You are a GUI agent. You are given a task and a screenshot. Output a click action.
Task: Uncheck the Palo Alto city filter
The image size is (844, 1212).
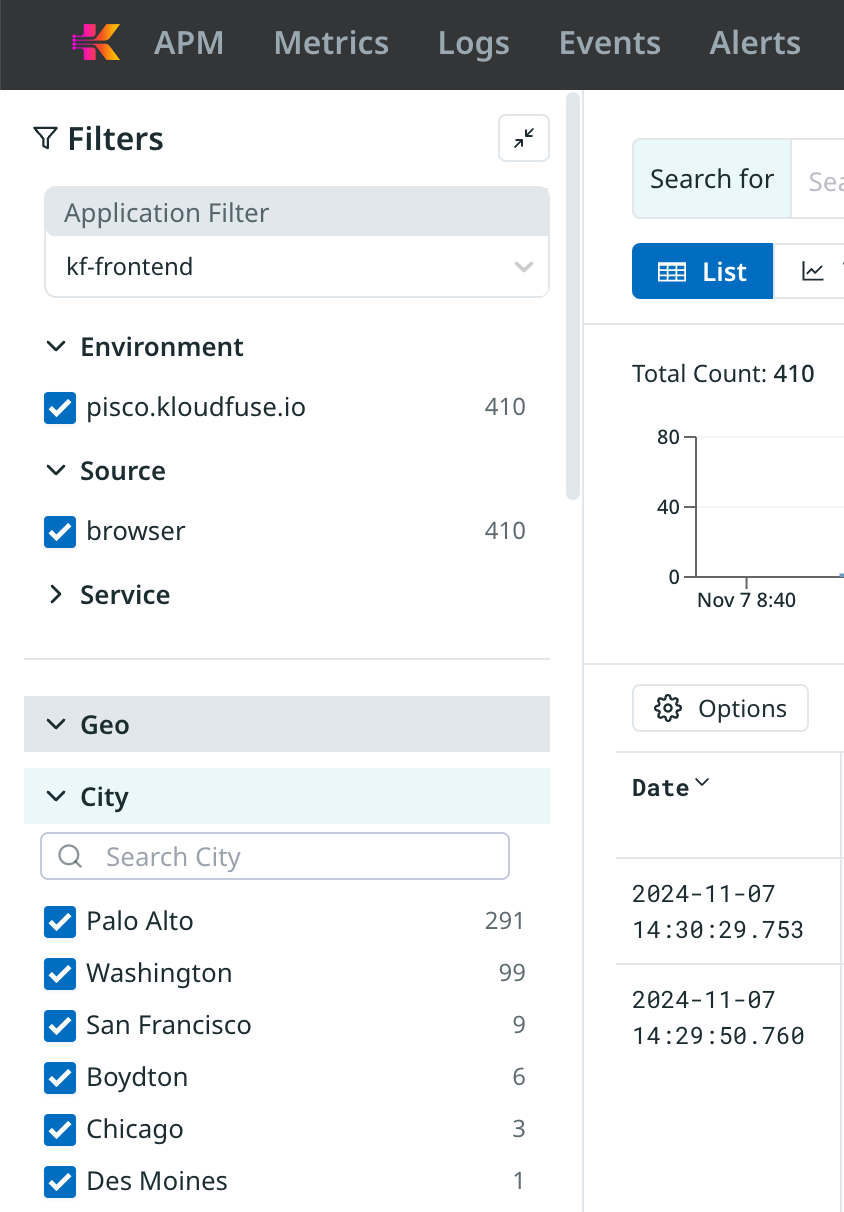coord(61,922)
